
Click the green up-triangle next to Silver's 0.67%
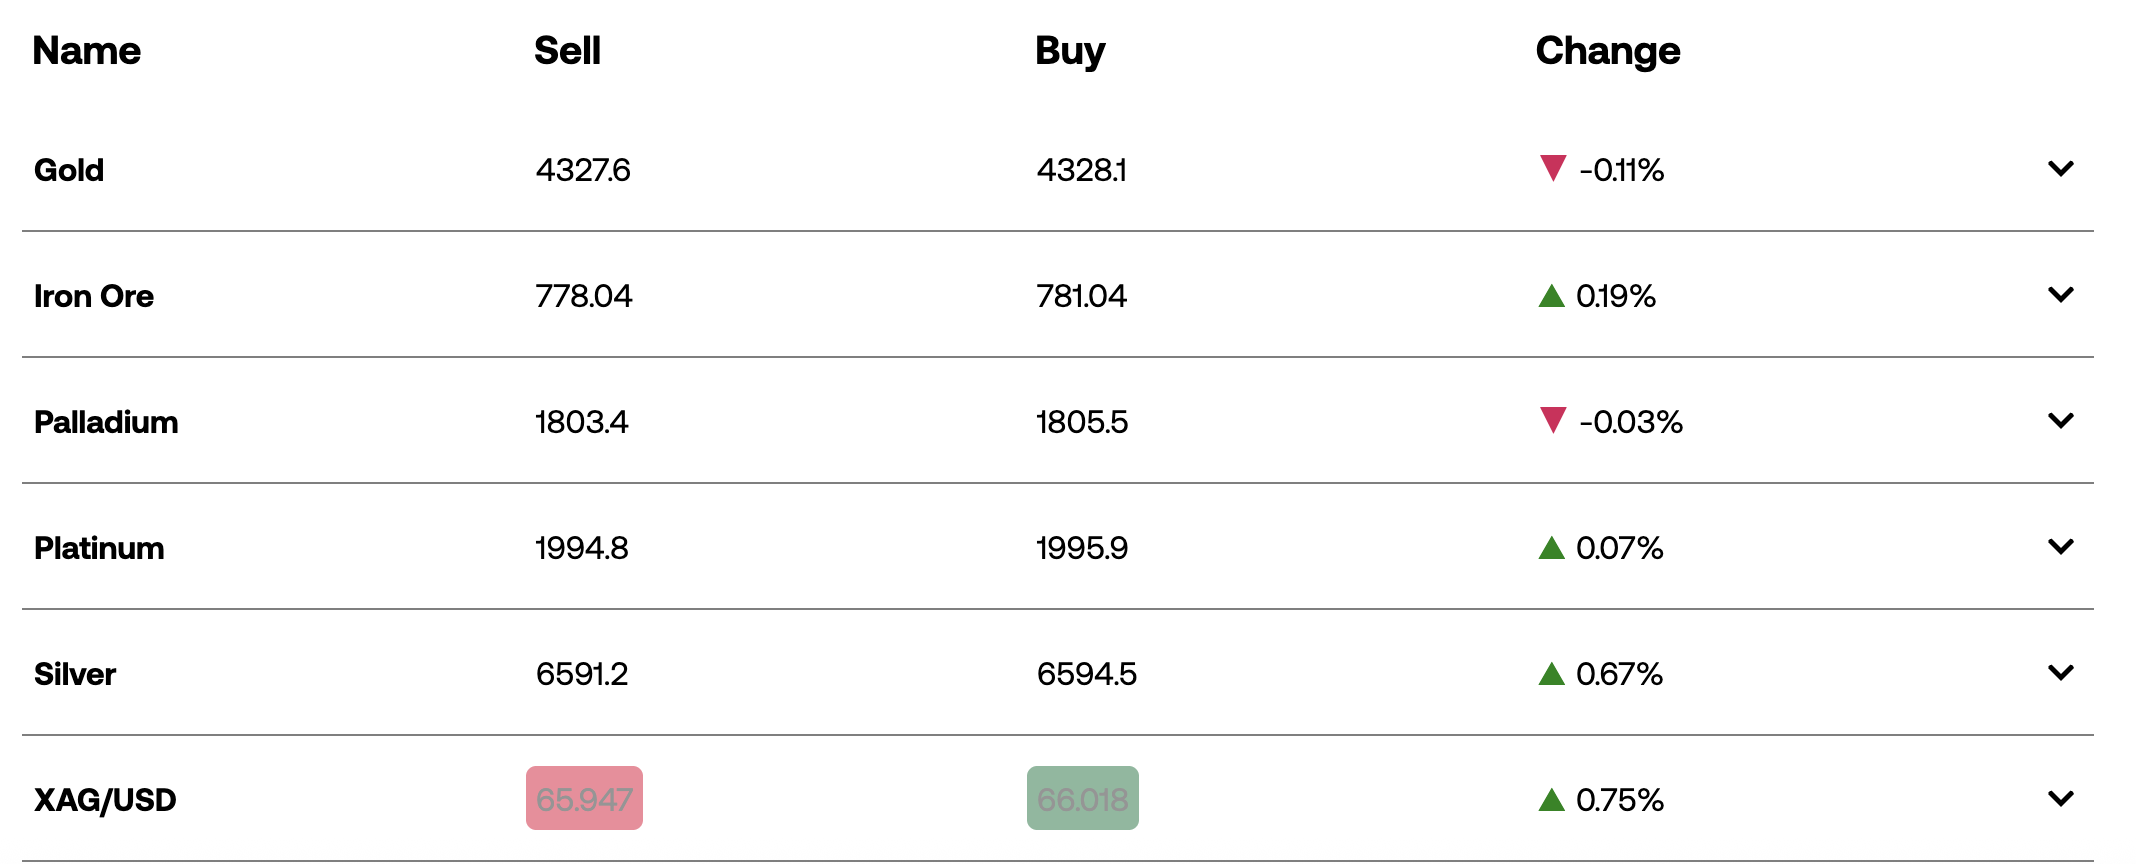(x=1553, y=674)
